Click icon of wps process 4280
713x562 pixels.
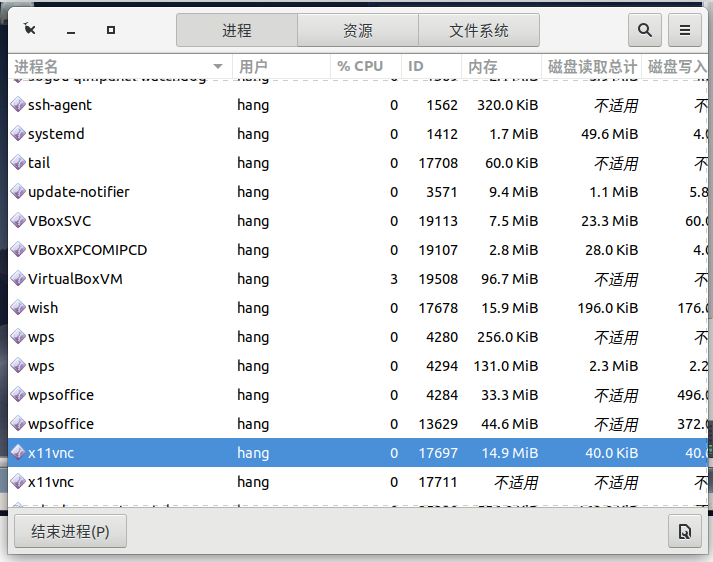pos(18,337)
